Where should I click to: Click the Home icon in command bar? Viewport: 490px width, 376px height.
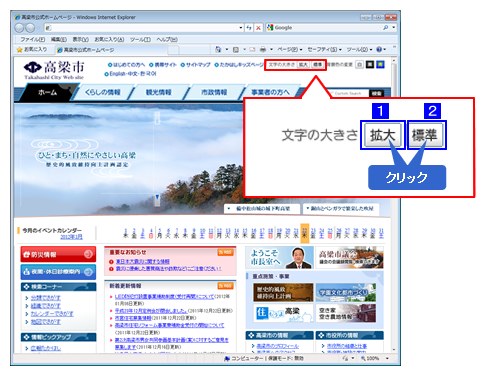pyautogui.click(x=218, y=49)
